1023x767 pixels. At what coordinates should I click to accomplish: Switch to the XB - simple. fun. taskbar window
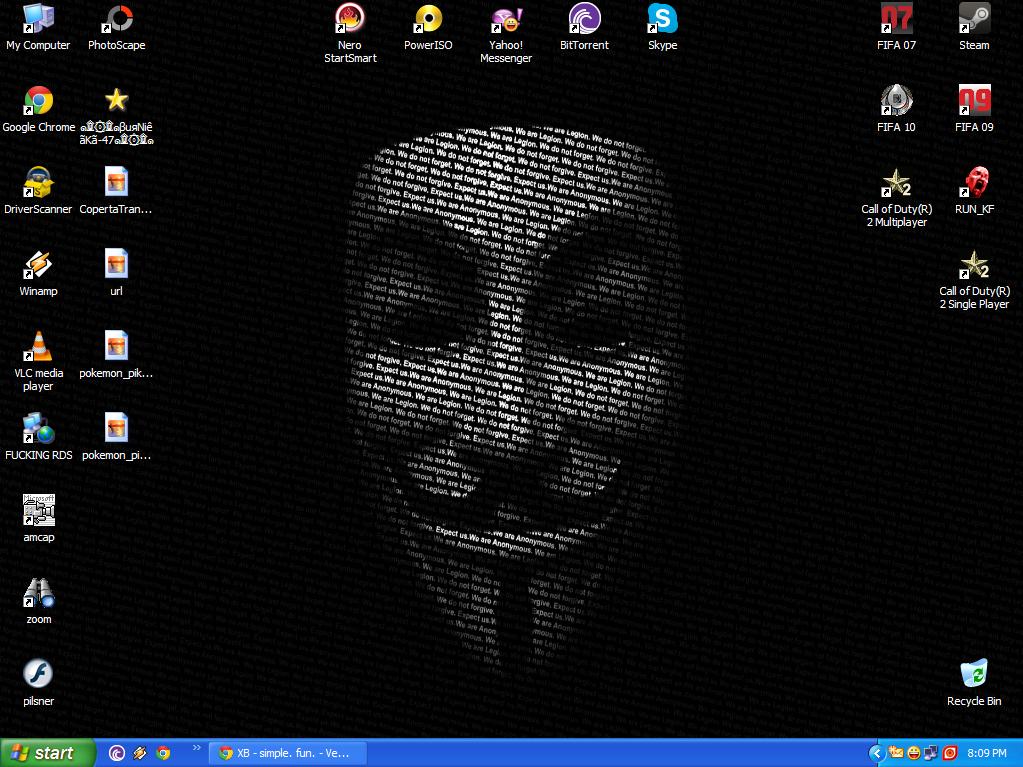(x=288, y=753)
